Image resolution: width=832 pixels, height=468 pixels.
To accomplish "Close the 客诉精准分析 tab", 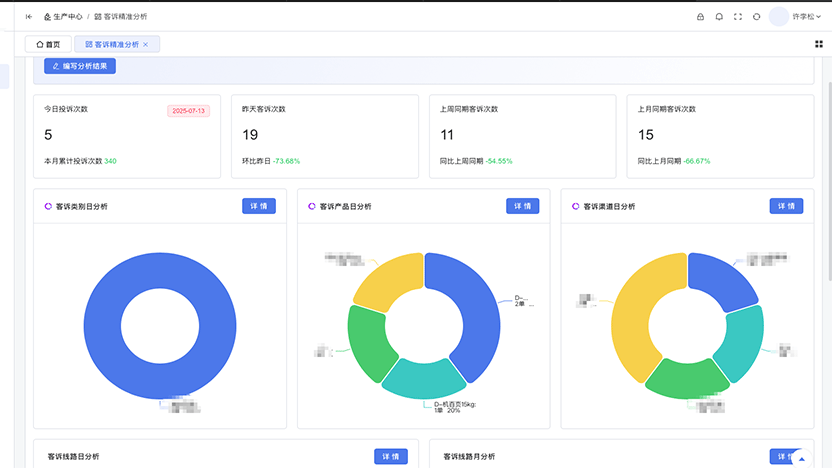I will tap(145, 45).
